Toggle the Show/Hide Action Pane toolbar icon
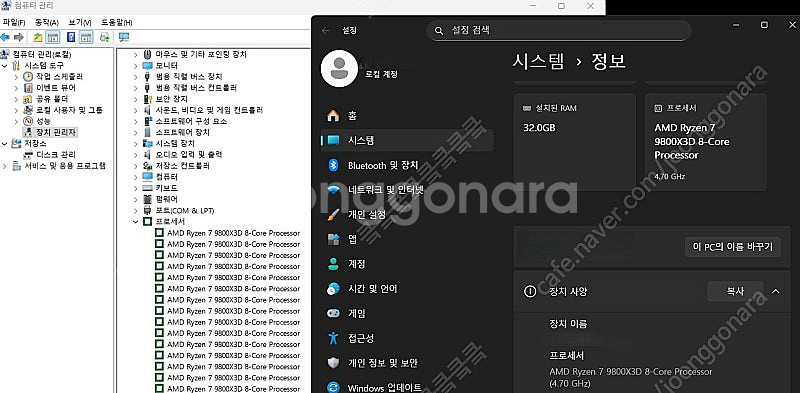The width and height of the screenshot is (800, 393). tap(86, 37)
